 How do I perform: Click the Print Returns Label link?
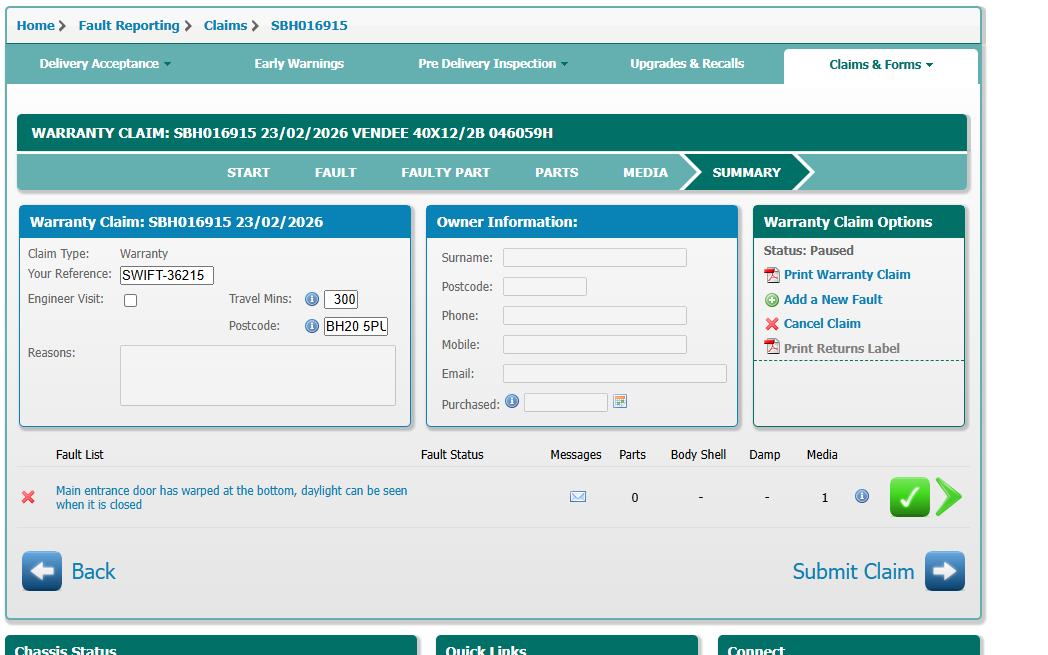tap(841, 348)
